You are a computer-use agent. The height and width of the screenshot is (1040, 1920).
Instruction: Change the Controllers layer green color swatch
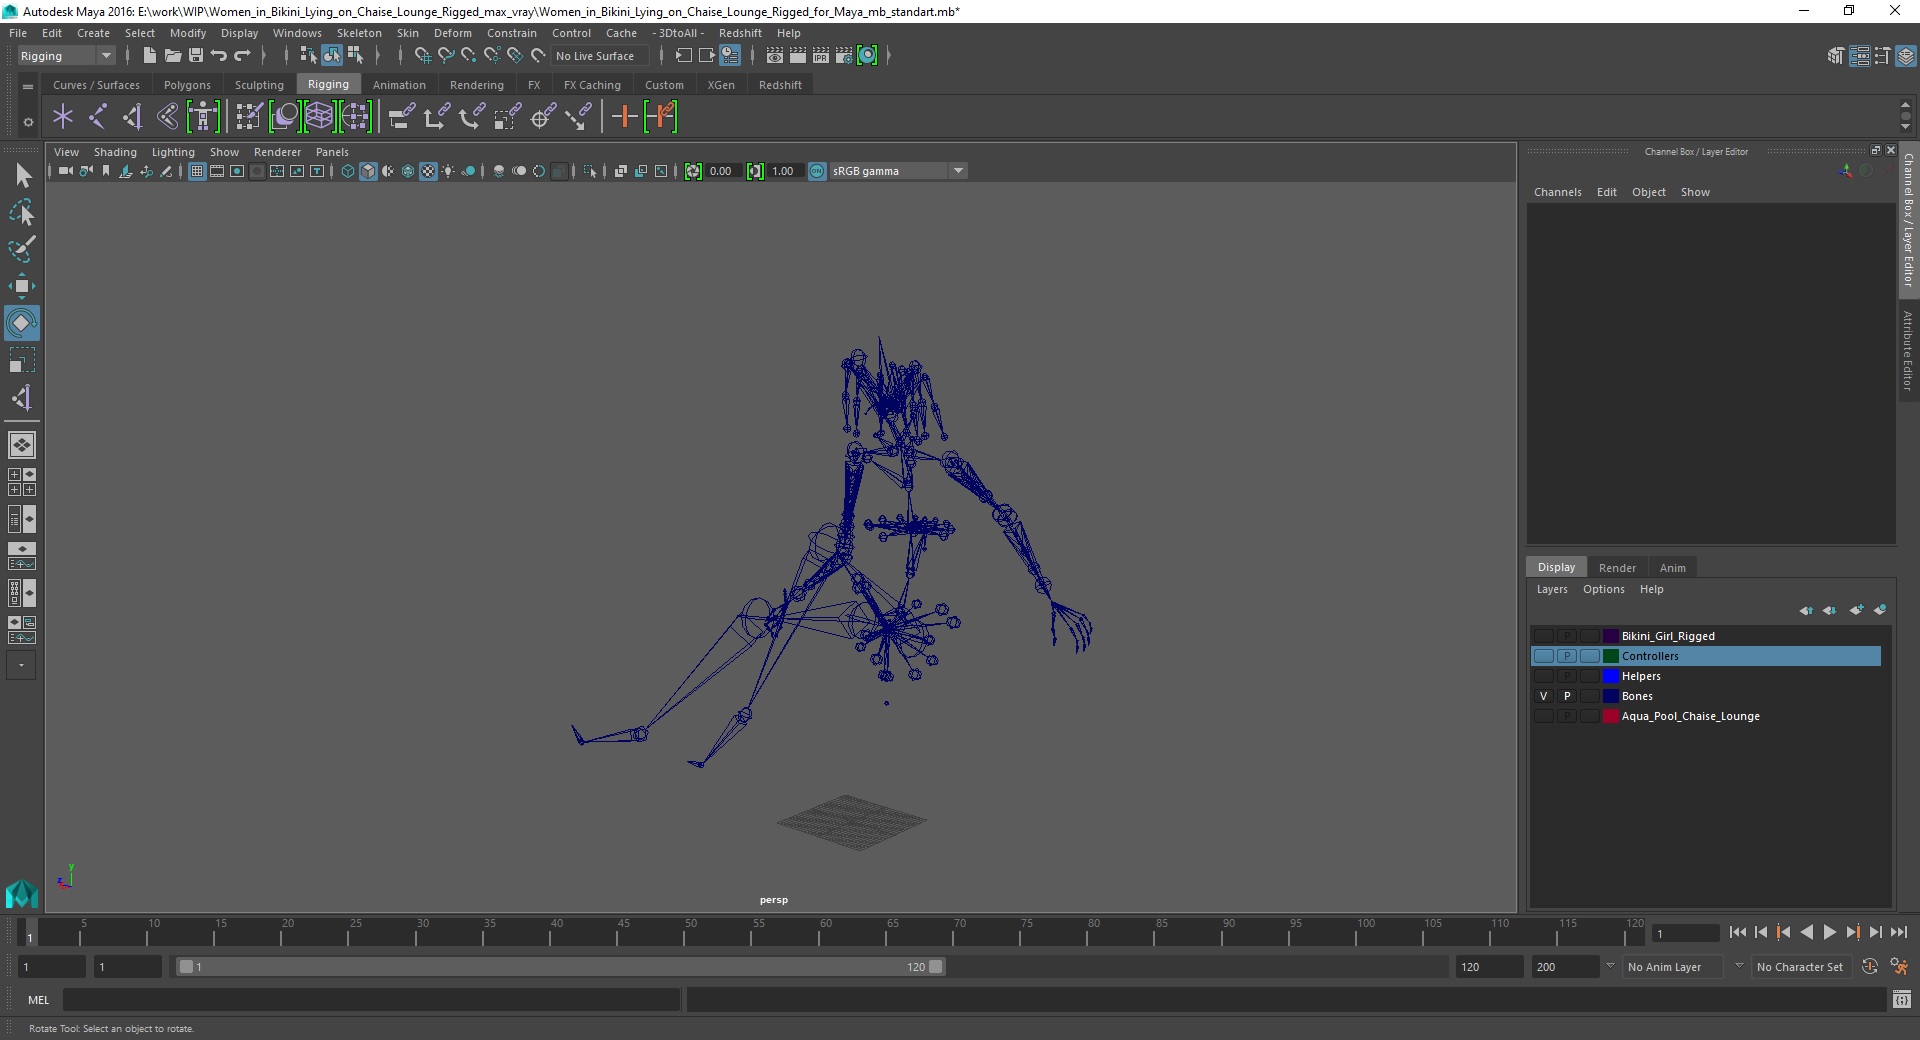click(x=1611, y=656)
